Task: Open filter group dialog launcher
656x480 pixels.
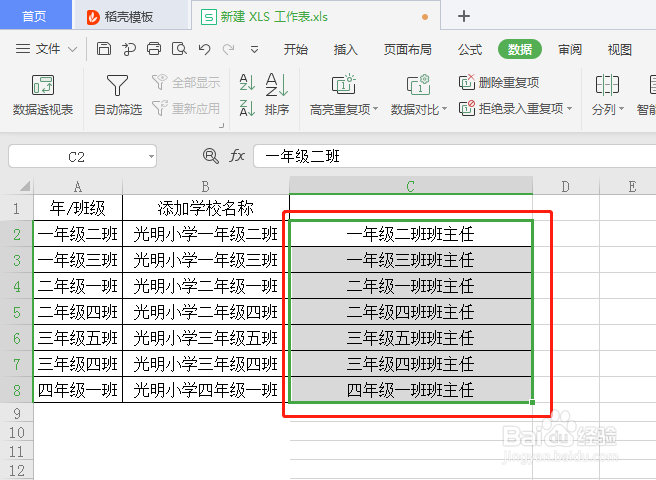Action: tap(222, 125)
